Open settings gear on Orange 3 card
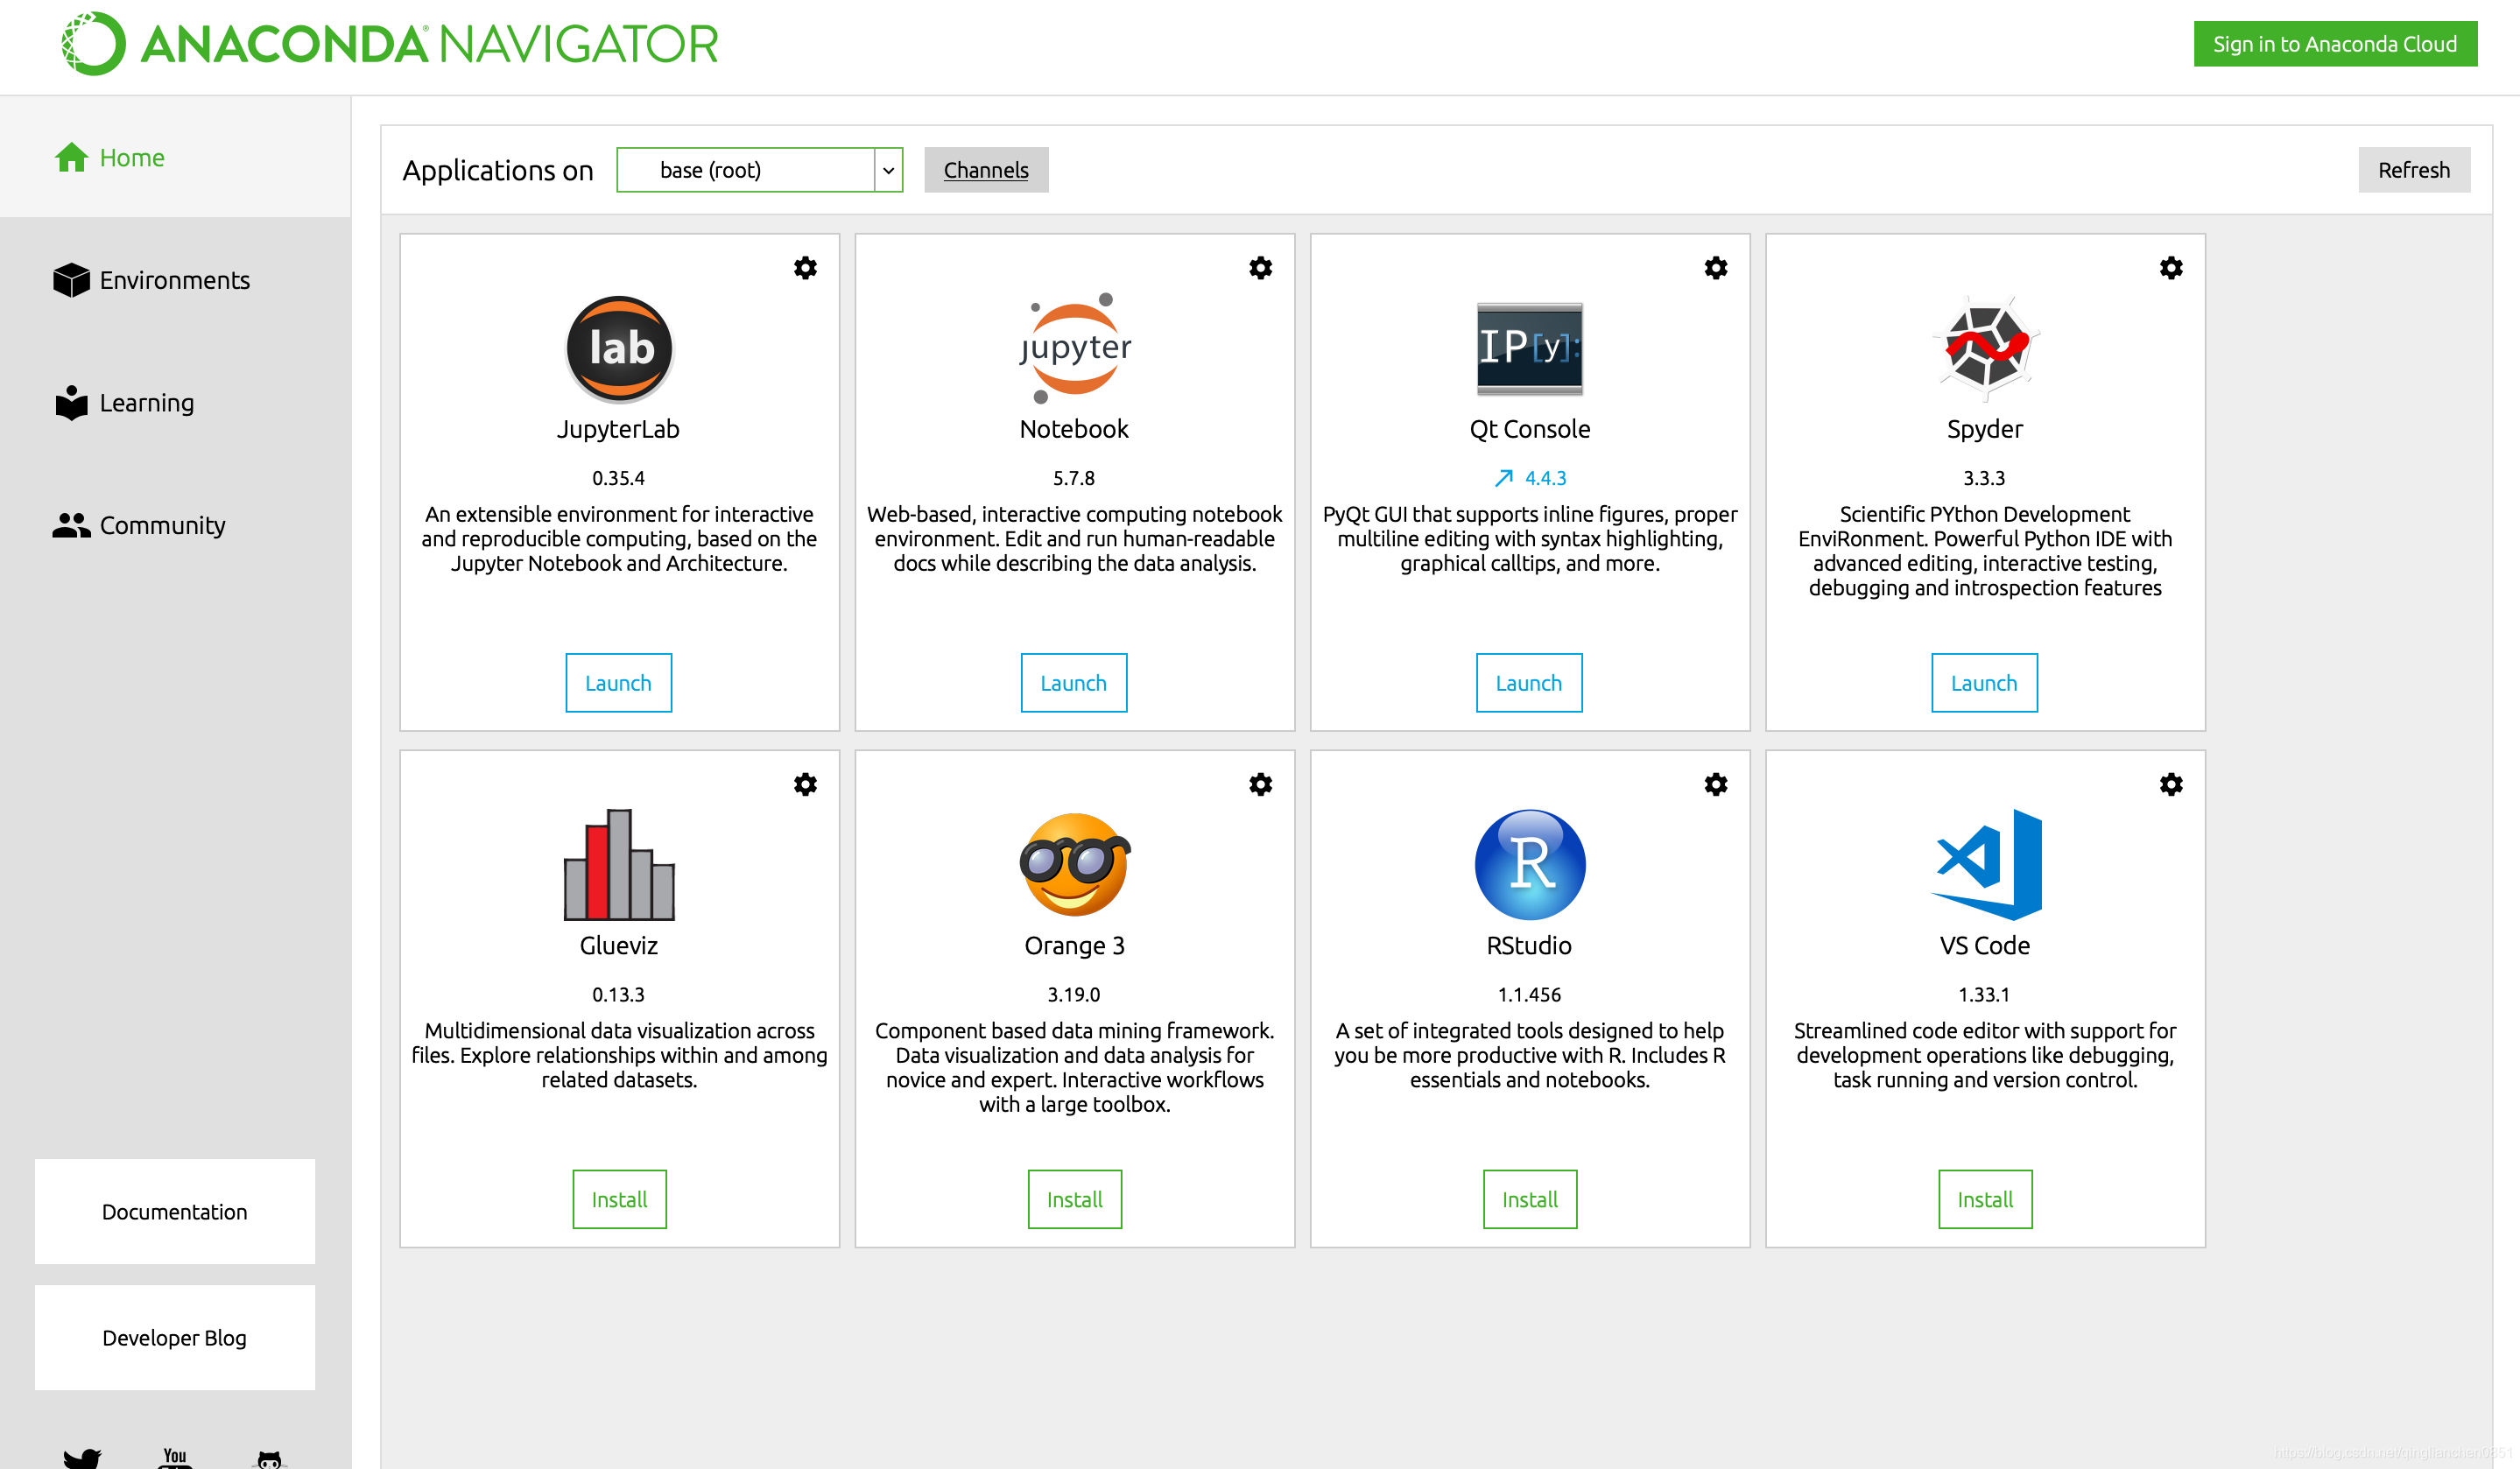 [x=1260, y=784]
